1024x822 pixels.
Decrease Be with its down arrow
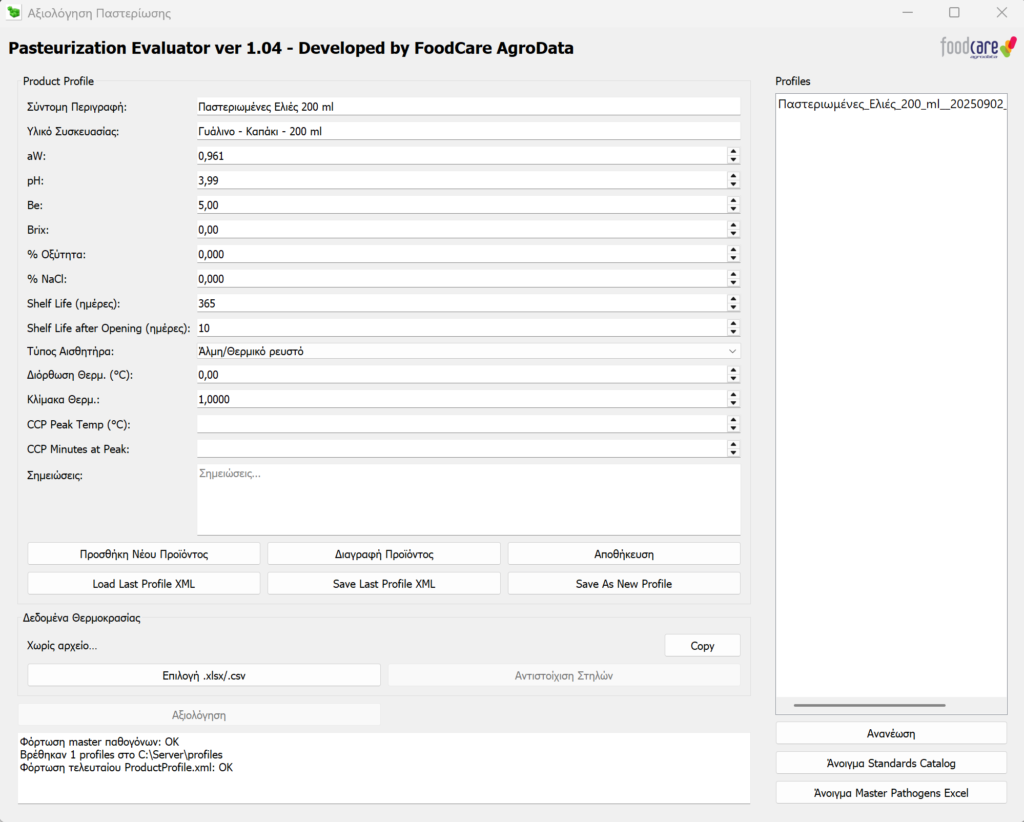click(733, 209)
